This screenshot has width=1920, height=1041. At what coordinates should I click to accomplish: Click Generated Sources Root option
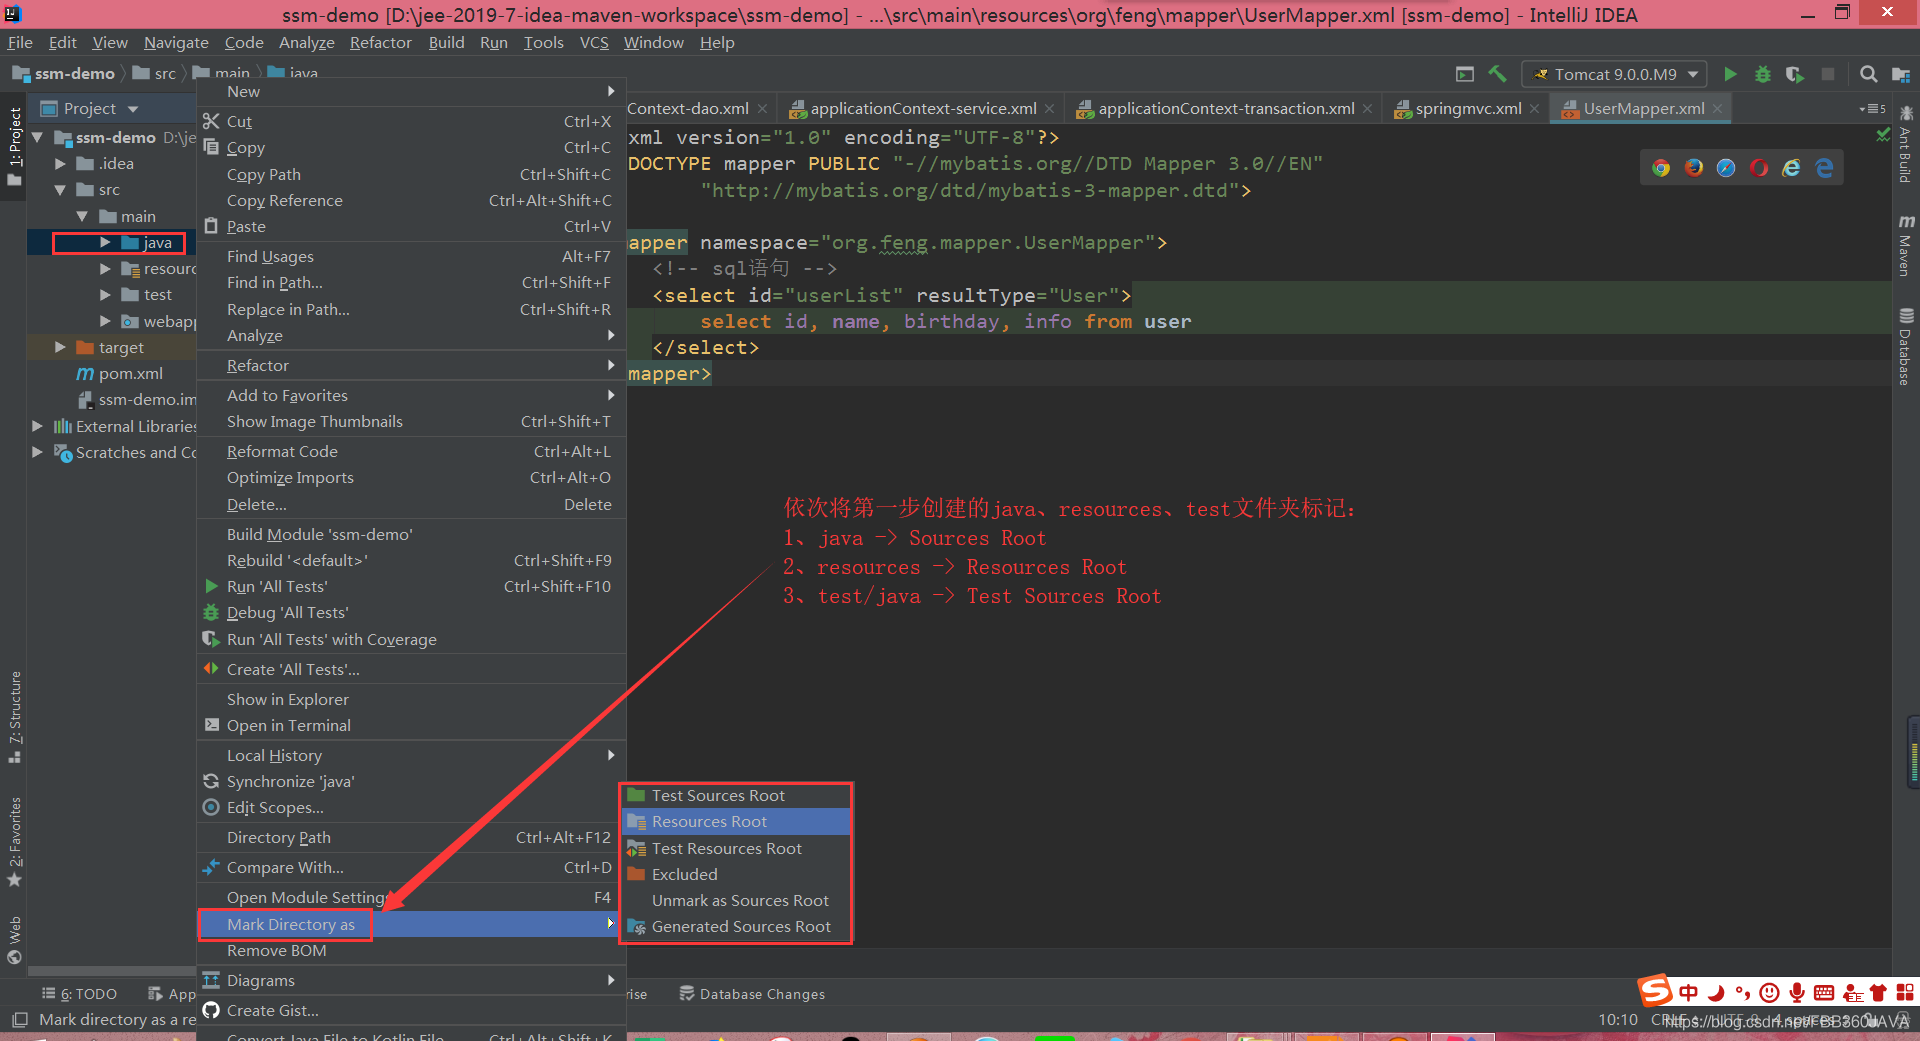click(x=736, y=927)
